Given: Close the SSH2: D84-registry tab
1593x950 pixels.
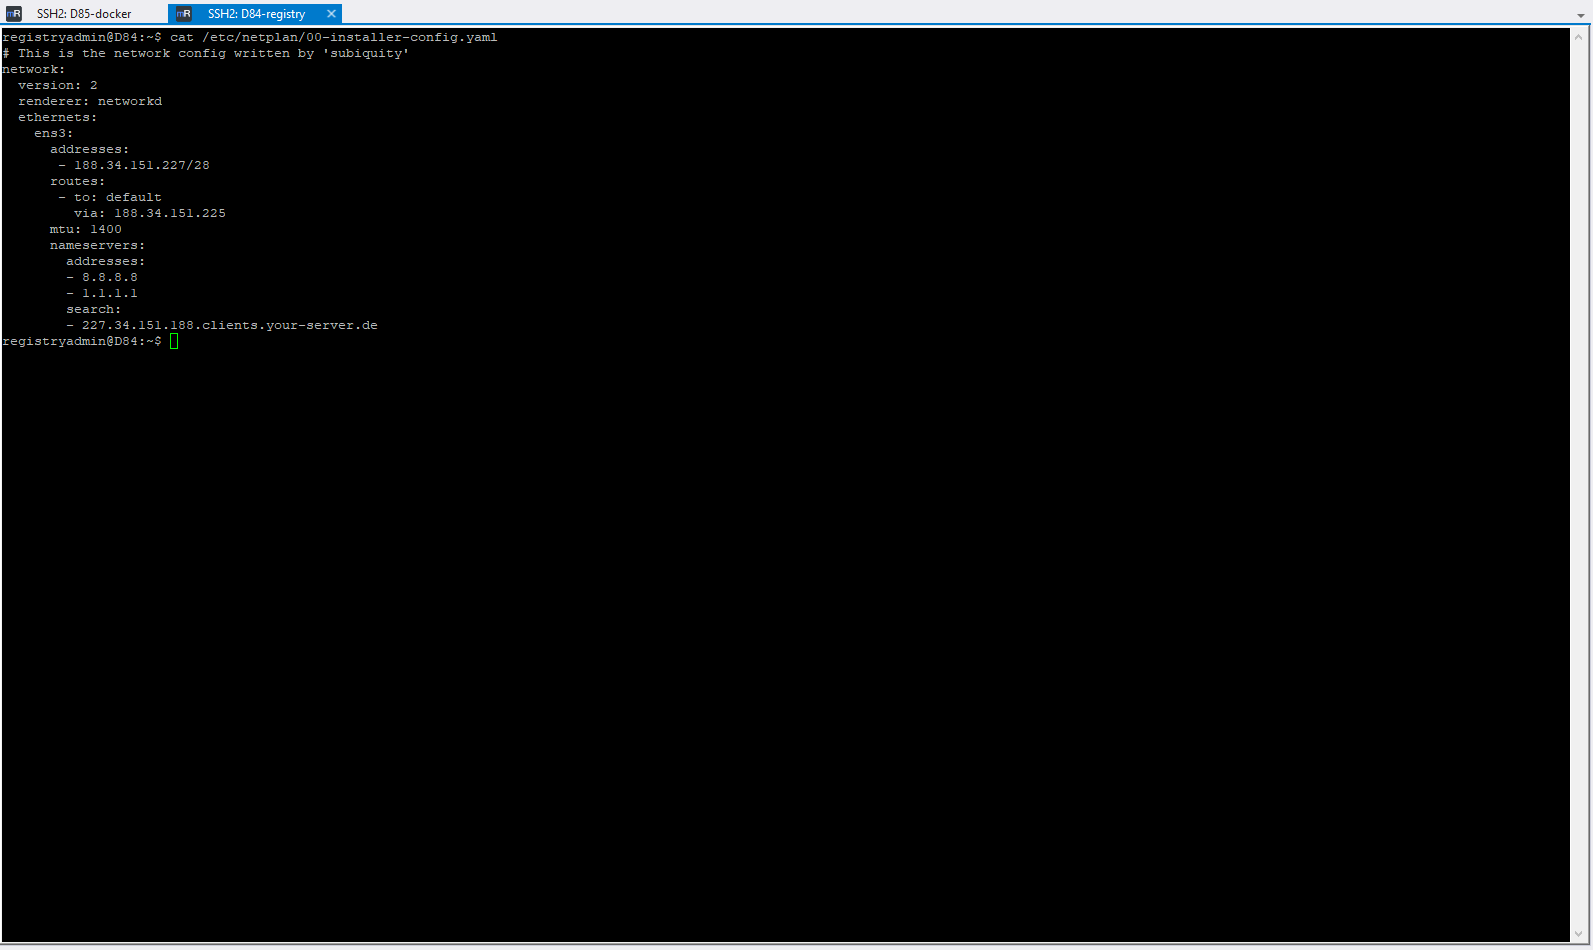Looking at the screenshot, I should coord(331,14).
